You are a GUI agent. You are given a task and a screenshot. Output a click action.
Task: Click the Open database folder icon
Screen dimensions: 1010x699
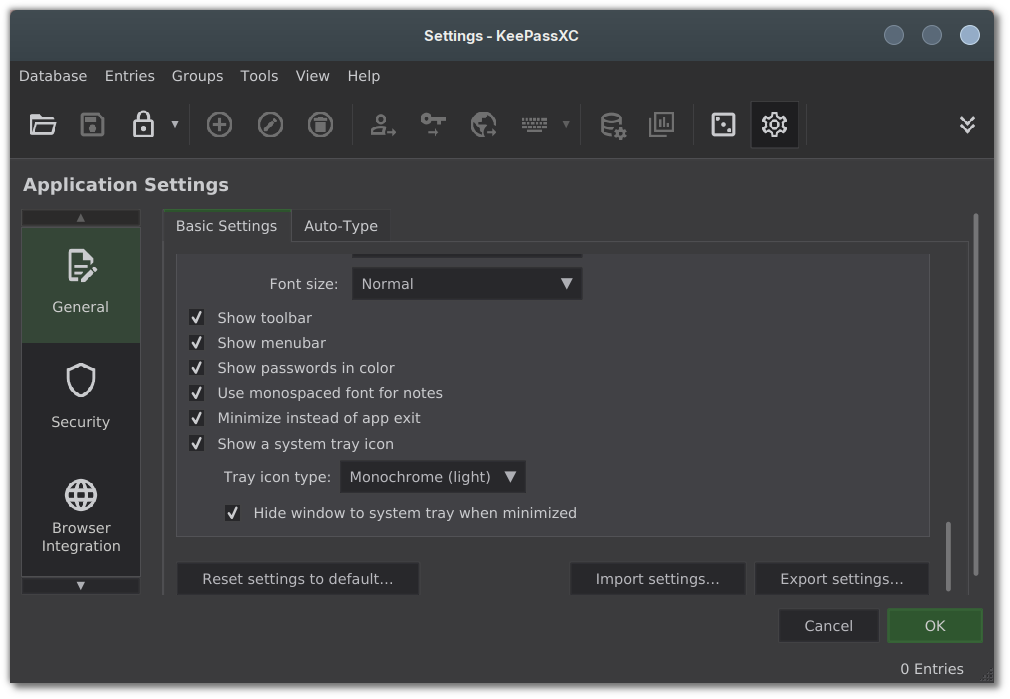43,124
